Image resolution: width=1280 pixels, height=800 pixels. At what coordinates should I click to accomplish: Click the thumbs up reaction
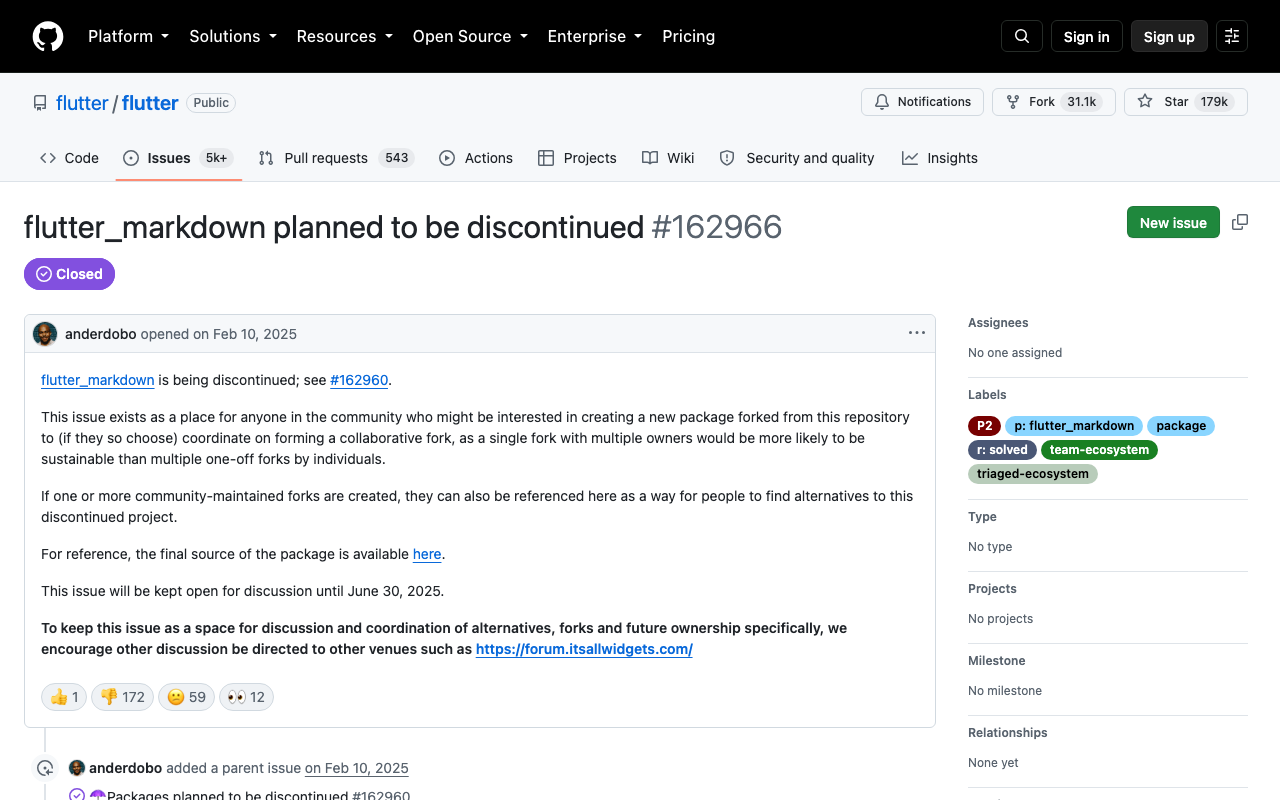[x=64, y=697]
